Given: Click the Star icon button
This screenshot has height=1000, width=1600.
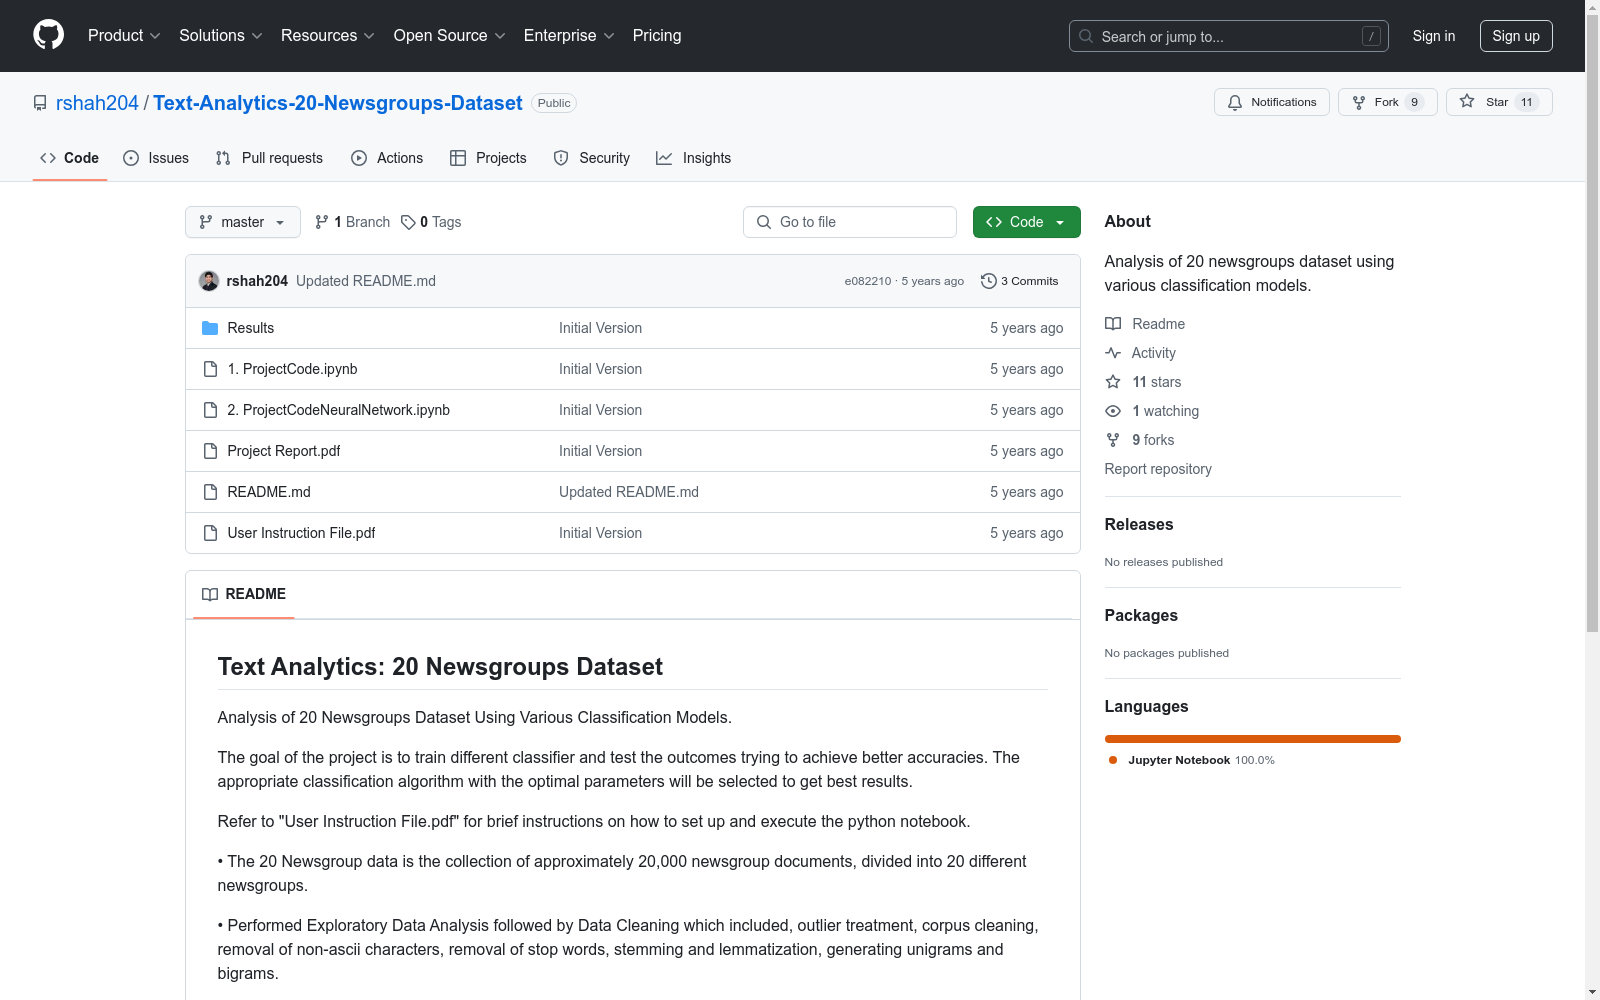Looking at the screenshot, I should coord(1467,101).
